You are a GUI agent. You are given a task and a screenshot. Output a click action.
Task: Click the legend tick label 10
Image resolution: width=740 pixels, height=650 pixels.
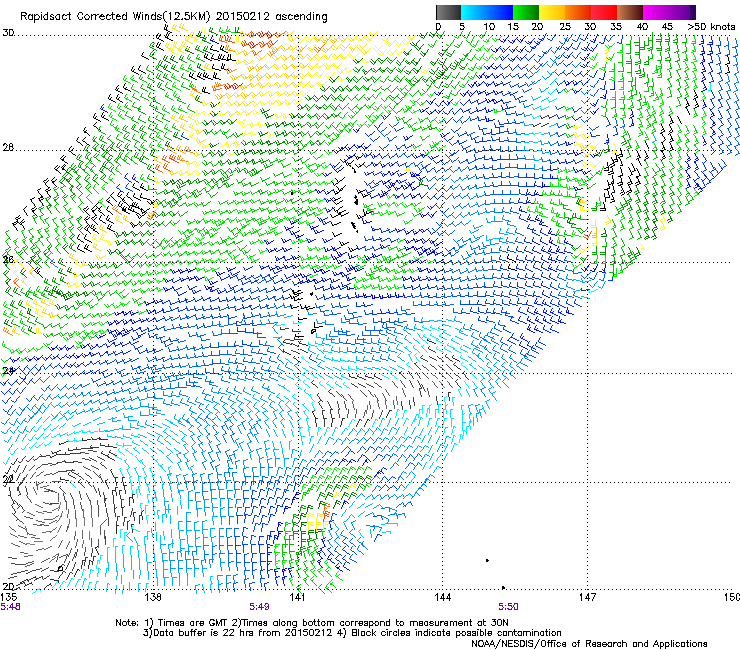489,27
